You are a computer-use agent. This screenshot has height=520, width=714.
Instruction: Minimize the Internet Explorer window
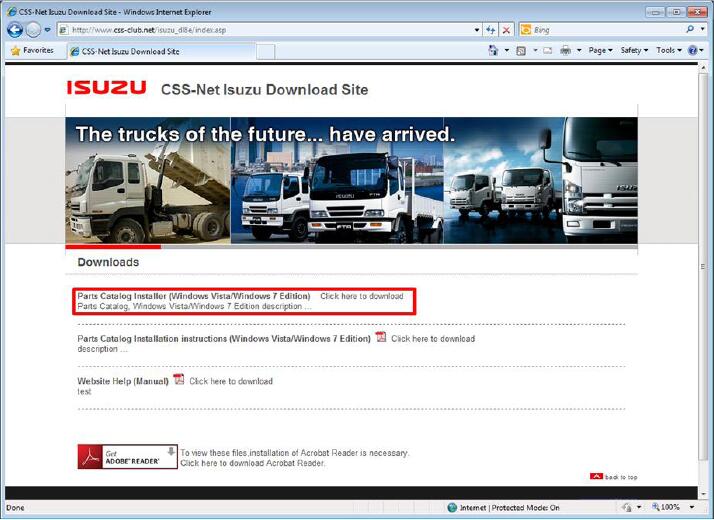[x=656, y=12]
